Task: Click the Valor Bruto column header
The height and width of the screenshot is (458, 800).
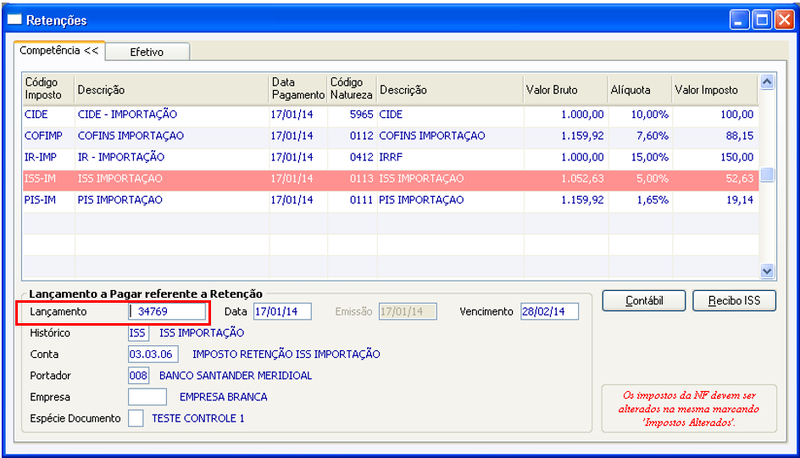Action: (x=565, y=90)
